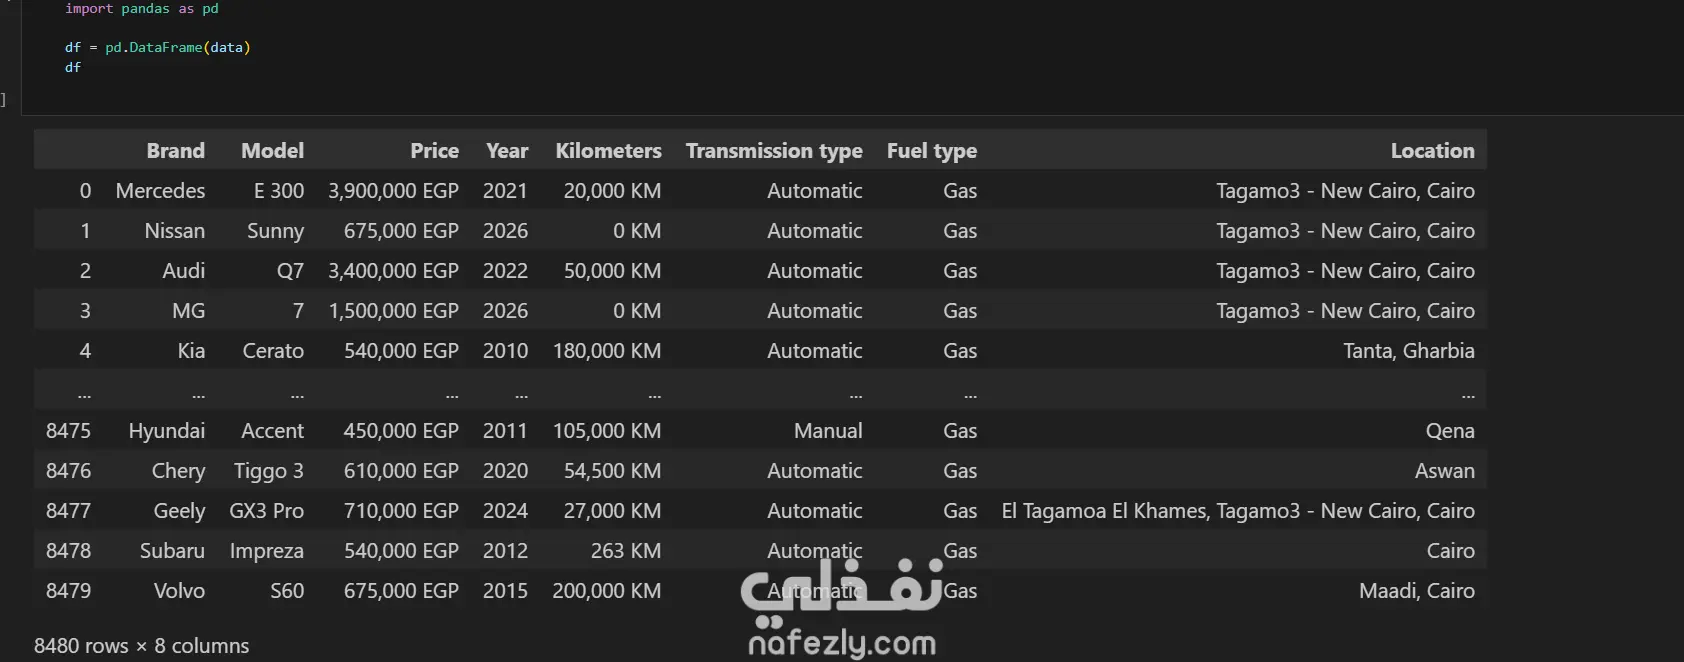1684x662 pixels.
Task: Click the 710,000 EGP price cell
Action: [401, 511]
